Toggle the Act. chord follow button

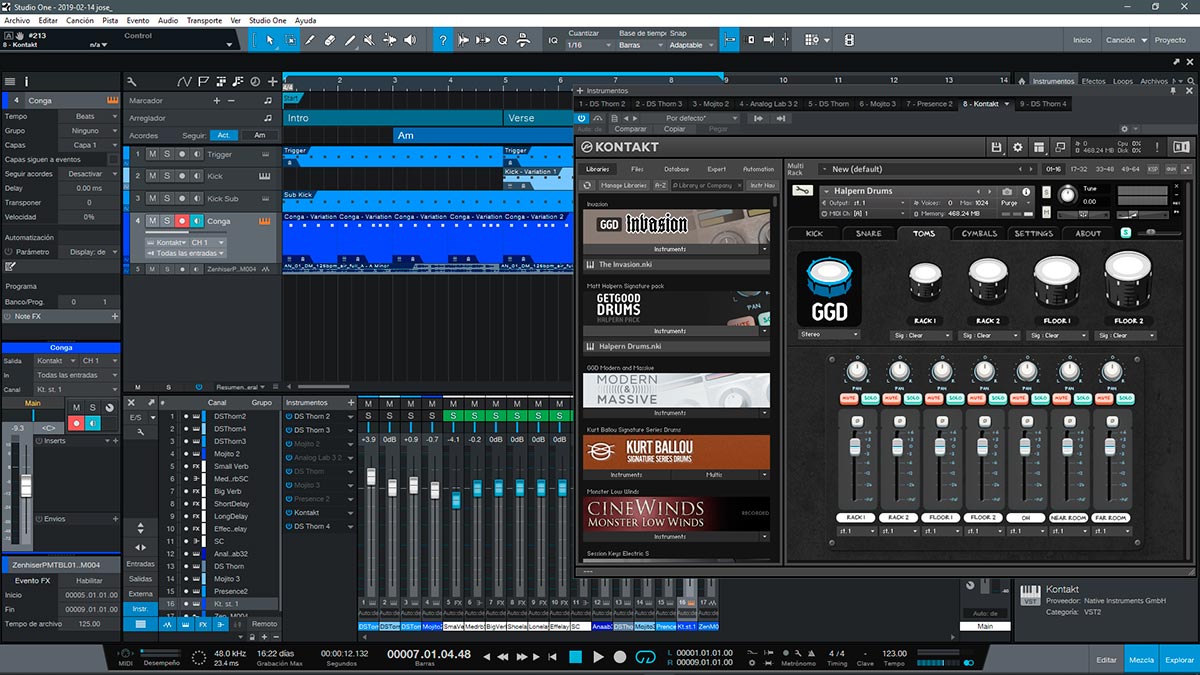[224, 135]
